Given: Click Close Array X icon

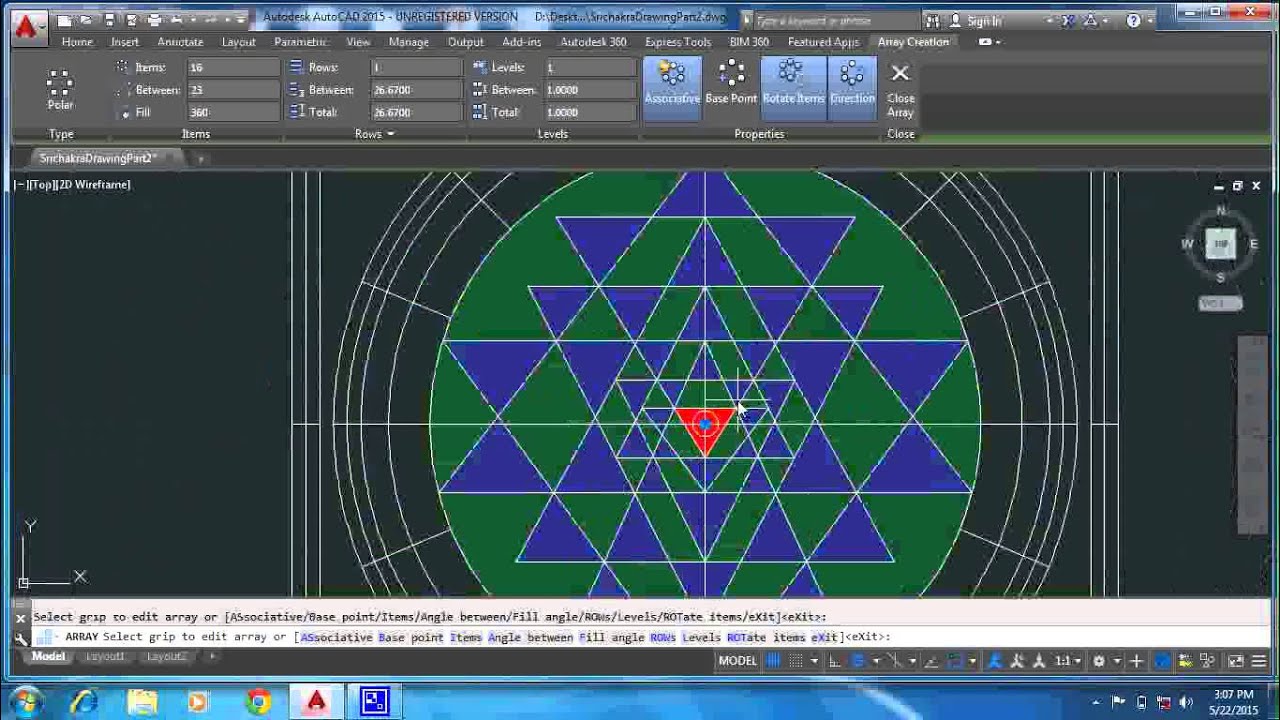Looking at the screenshot, I should click(900, 73).
